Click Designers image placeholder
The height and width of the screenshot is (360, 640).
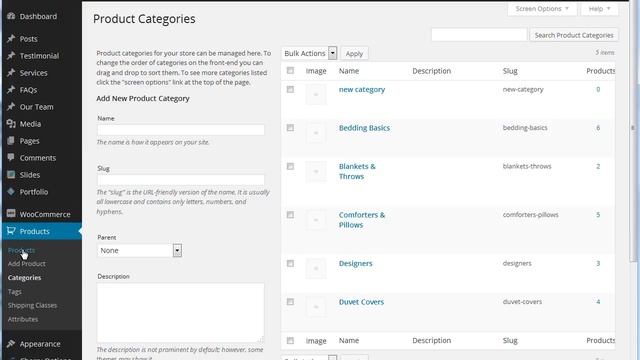[316, 269]
